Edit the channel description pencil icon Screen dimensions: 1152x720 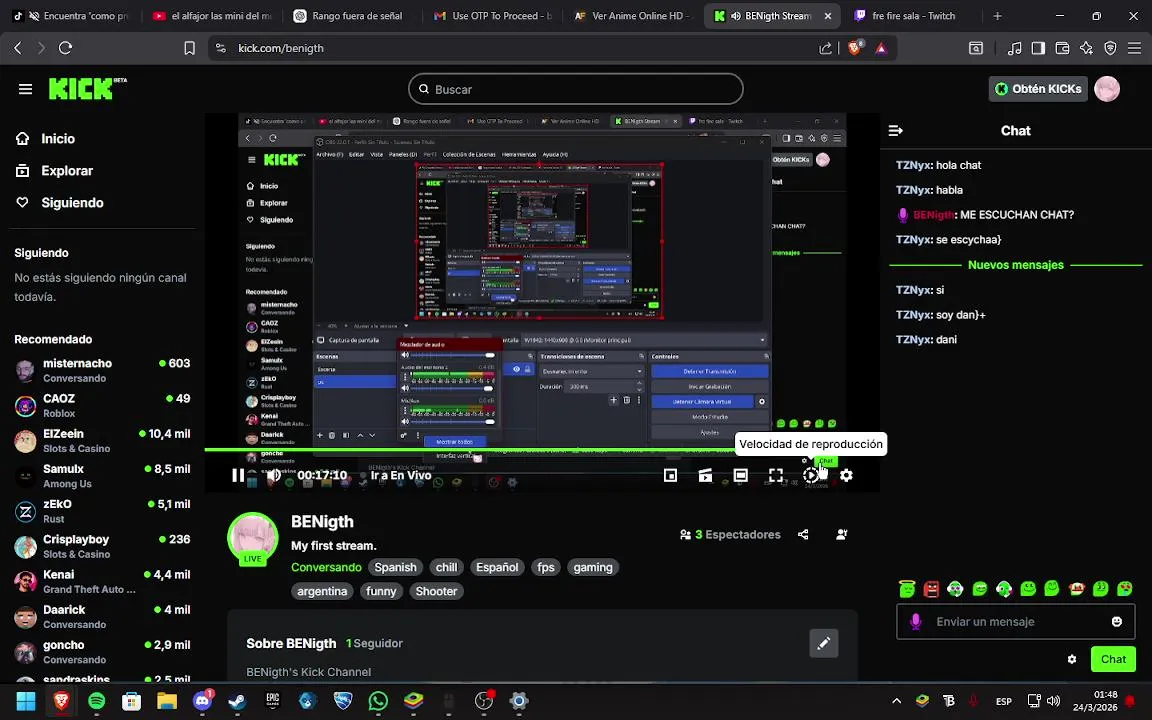pyautogui.click(x=824, y=644)
